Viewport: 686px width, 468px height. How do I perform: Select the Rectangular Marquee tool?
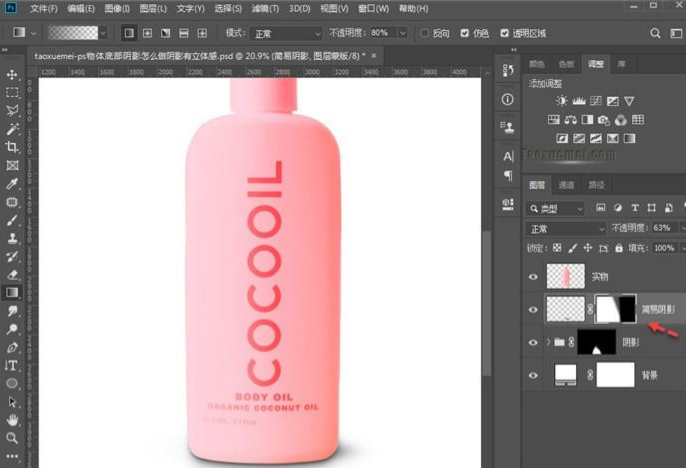click(x=12, y=93)
